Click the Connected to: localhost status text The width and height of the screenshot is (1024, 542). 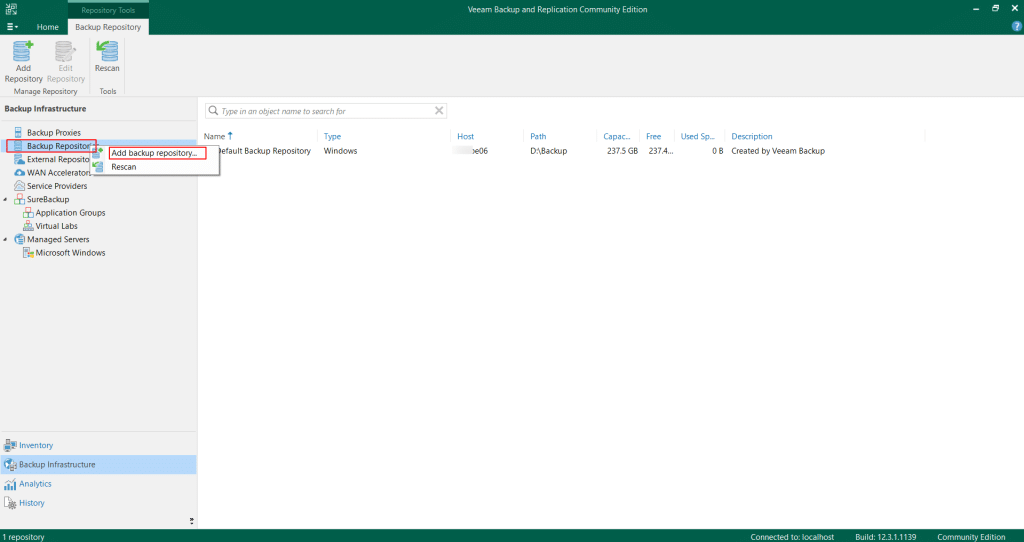point(792,537)
